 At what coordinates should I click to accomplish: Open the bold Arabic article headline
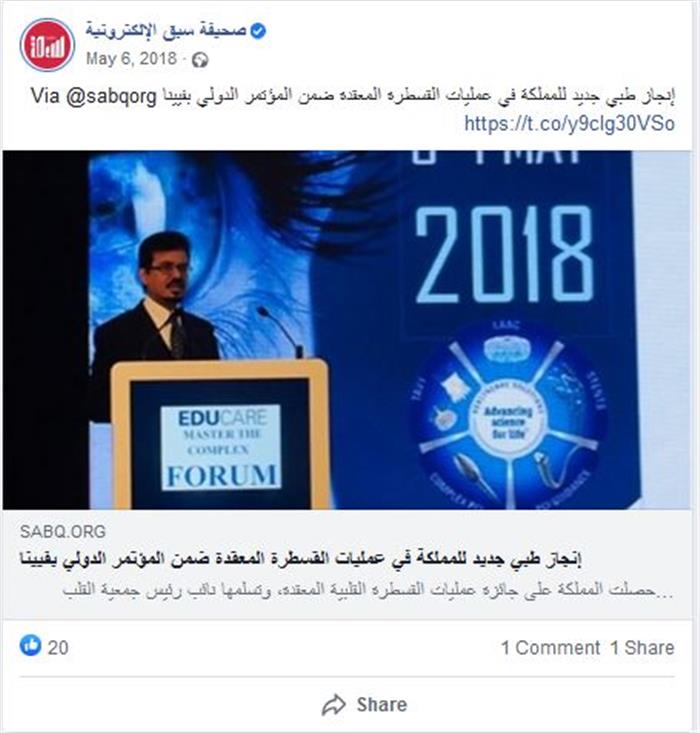point(301,559)
